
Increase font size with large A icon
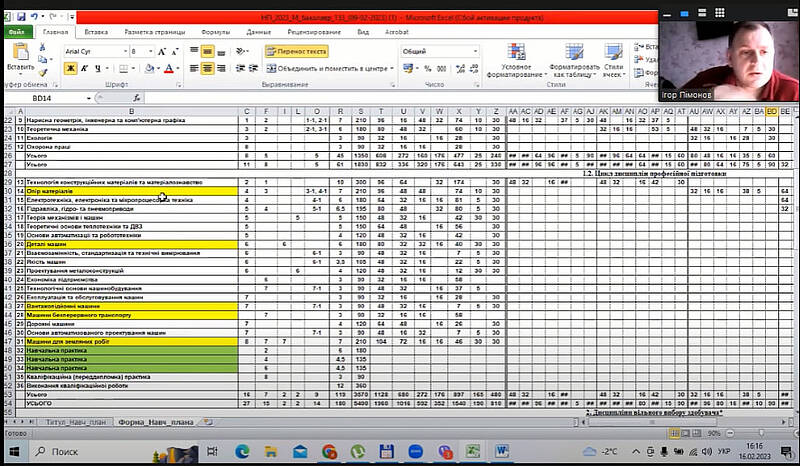point(162,52)
